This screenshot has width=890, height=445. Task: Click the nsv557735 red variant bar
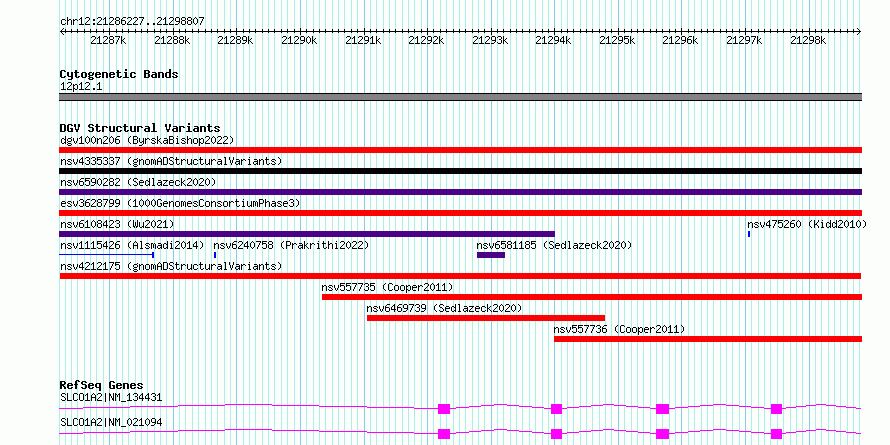point(592,297)
